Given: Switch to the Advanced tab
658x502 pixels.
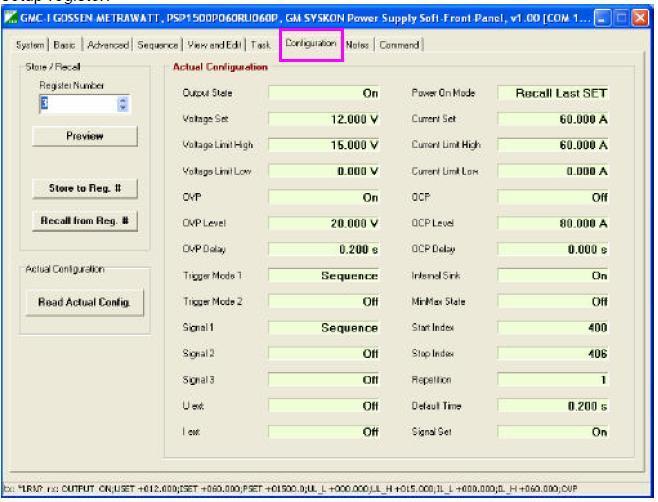Looking at the screenshot, I should pos(108,45).
